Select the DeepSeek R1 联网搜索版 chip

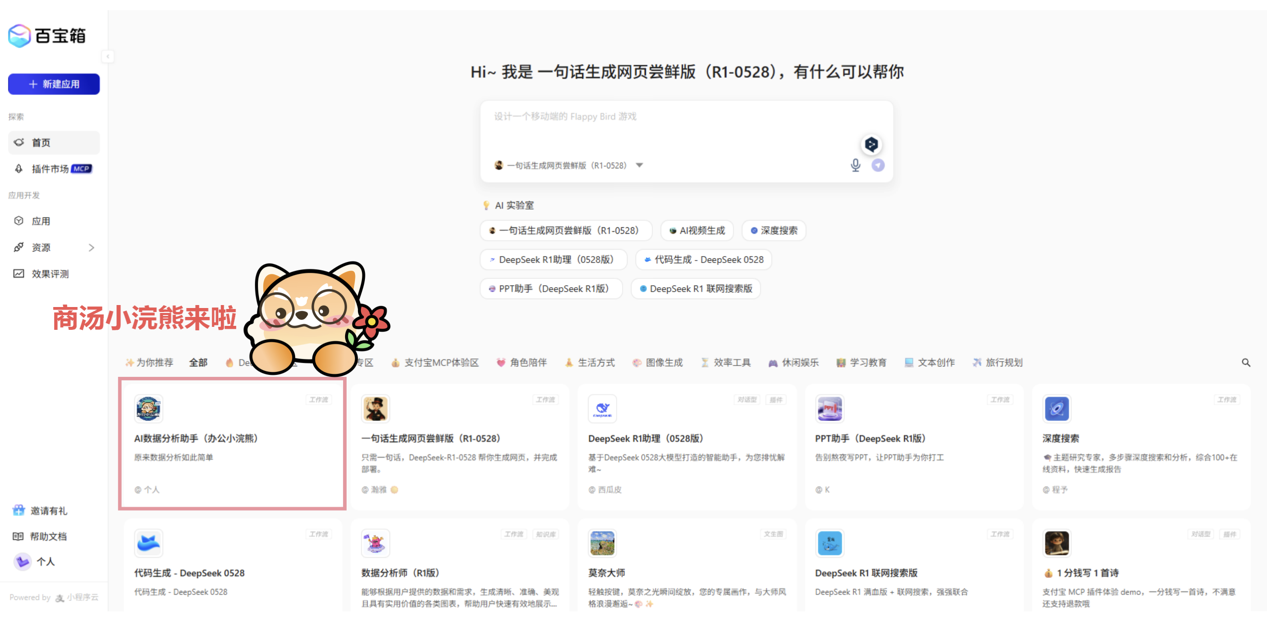click(695, 289)
